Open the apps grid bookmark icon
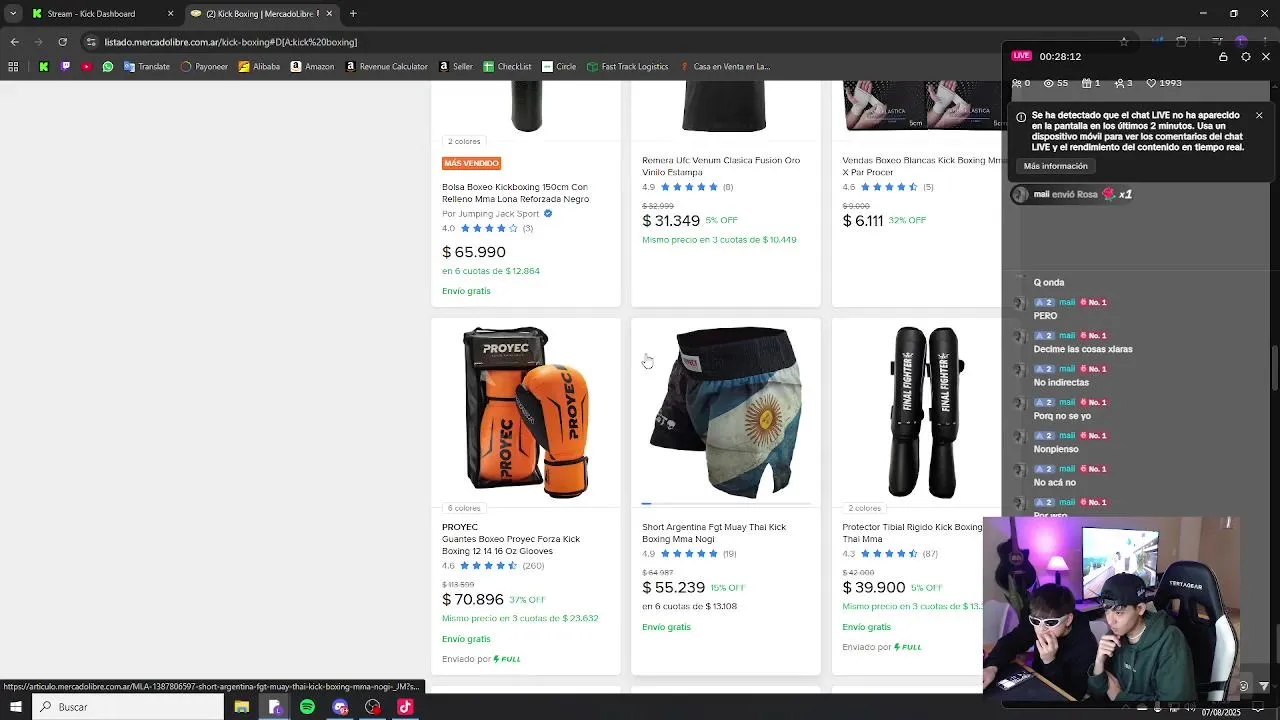Screen dimensions: 1280x720 (x=13, y=66)
